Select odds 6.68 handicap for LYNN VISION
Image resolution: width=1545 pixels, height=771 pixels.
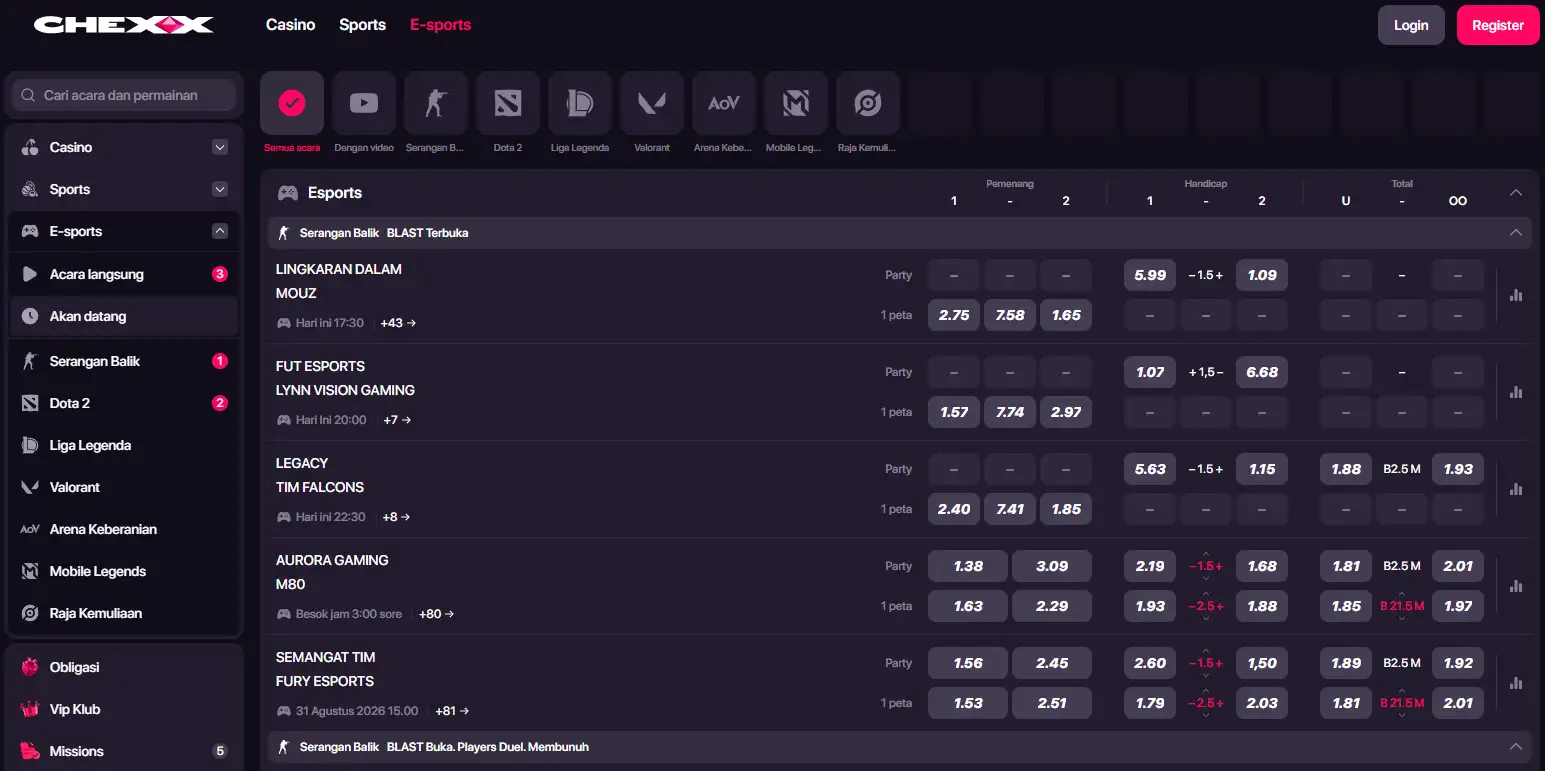(1262, 372)
